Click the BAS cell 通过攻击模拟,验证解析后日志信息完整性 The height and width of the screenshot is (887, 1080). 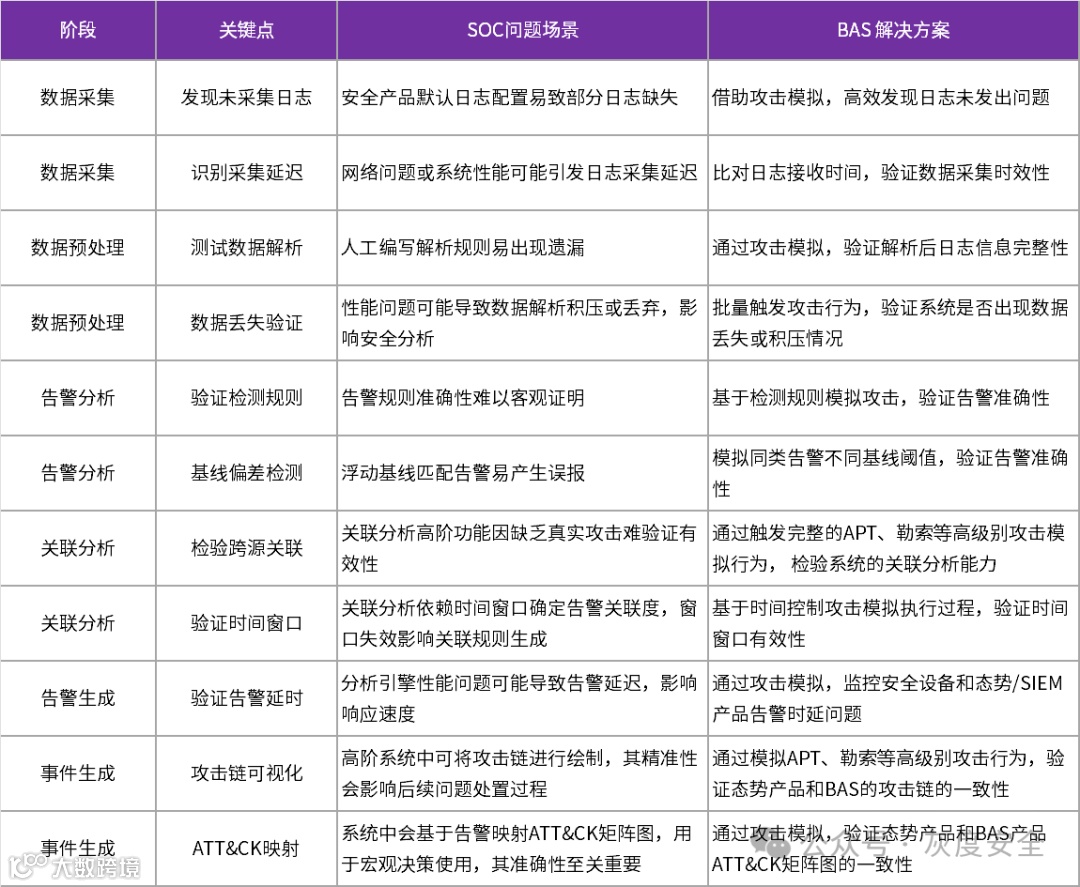tap(893, 248)
